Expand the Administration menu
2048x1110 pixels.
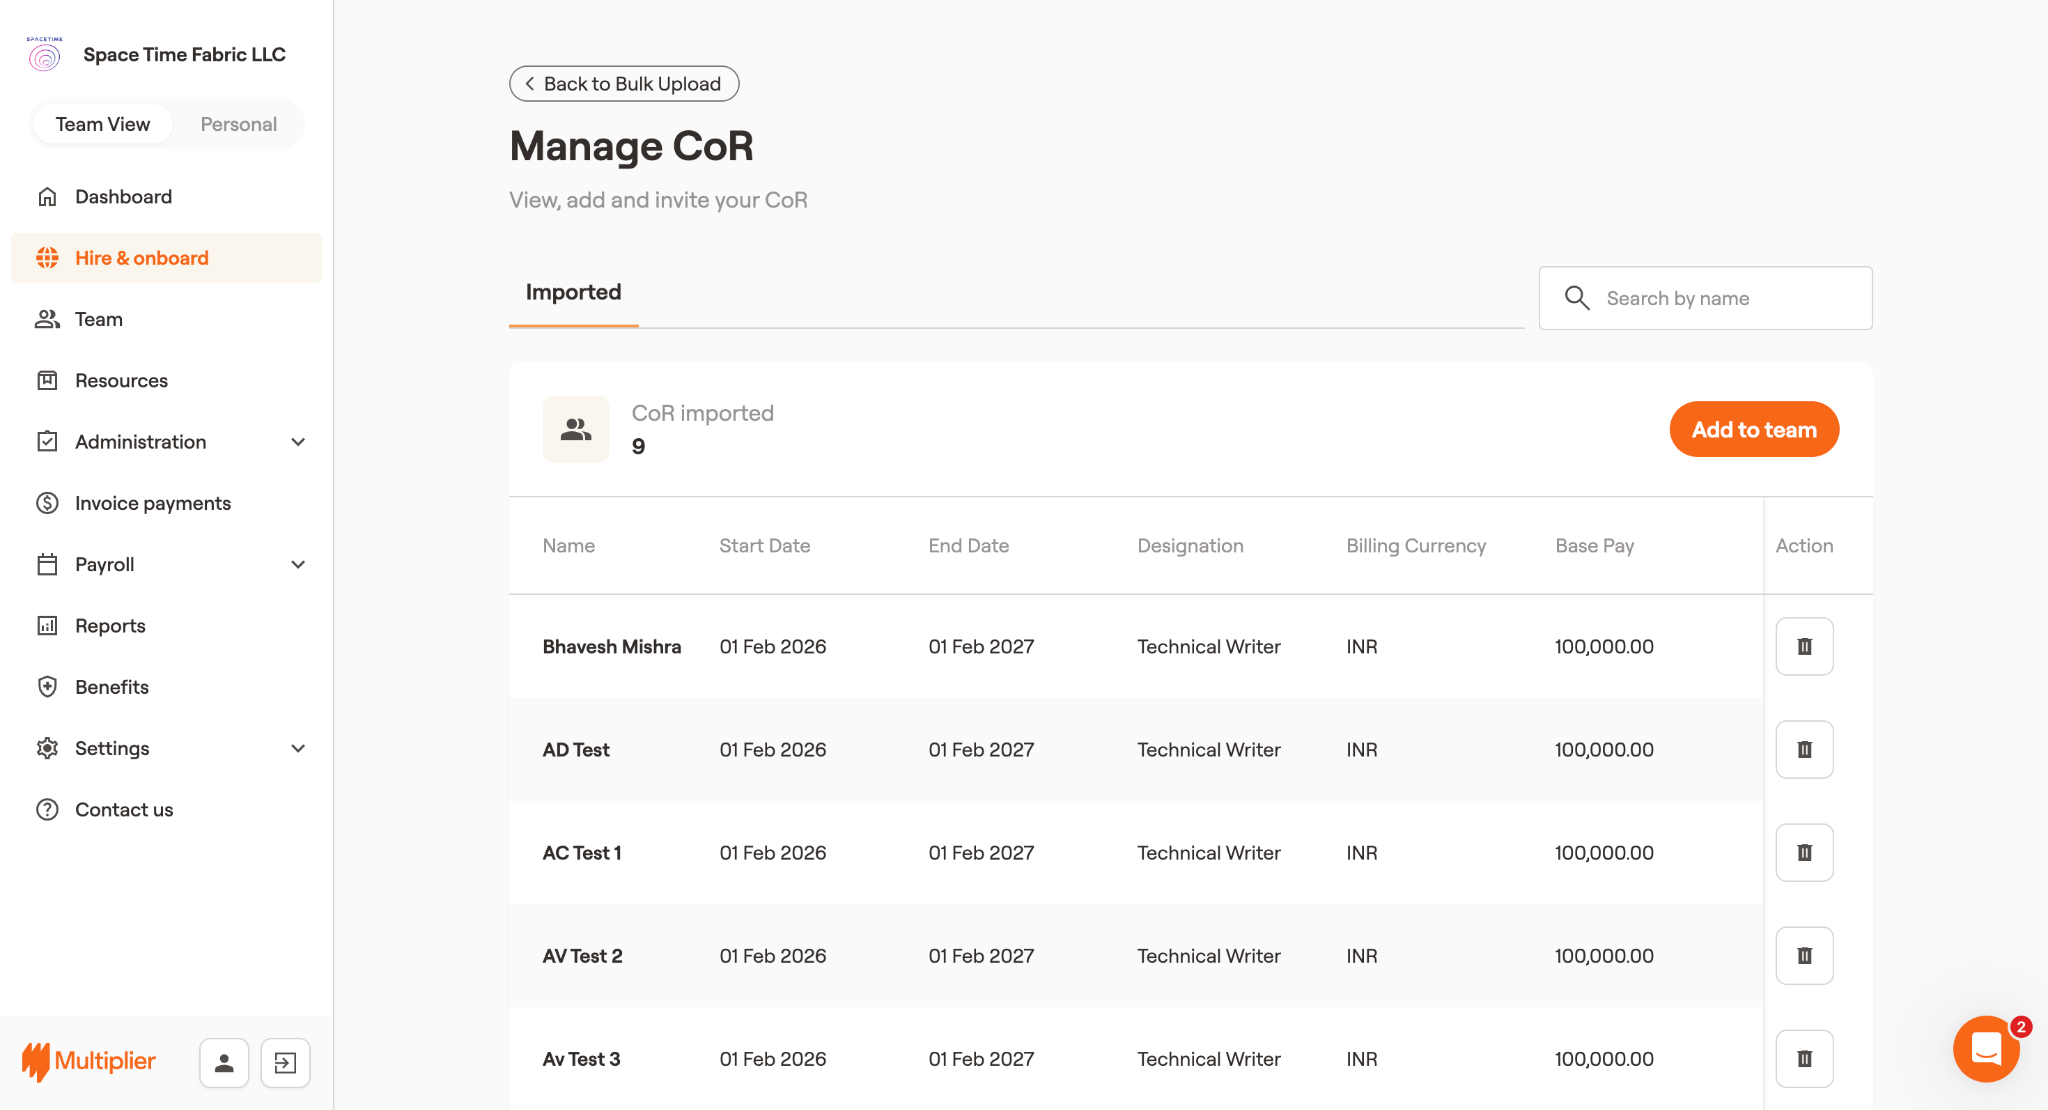[297, 442]
